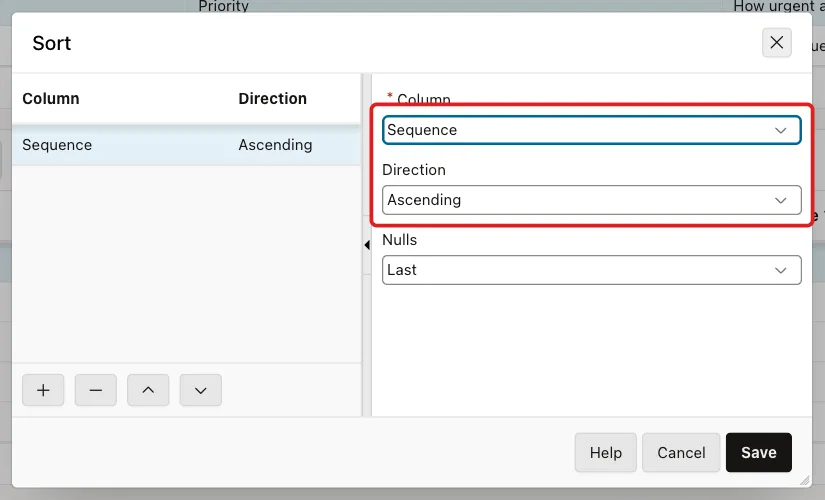Click the Column header in sort list
Image resolution: width=825 pixels, height=500 pixels.
pos(51,98)
